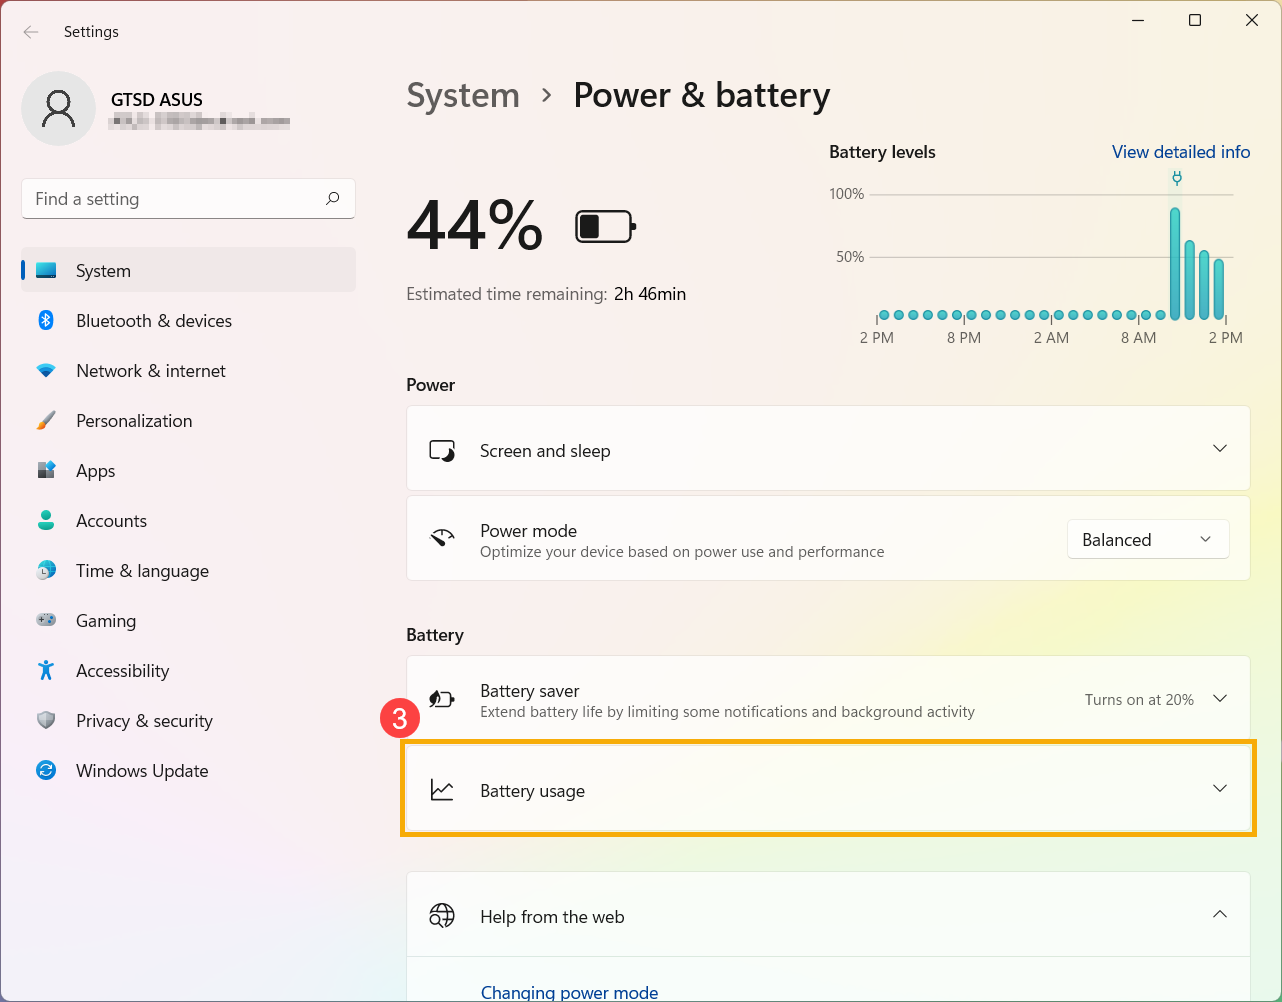
Task: Minimize the Settings window
Action: coord(1138,20)
